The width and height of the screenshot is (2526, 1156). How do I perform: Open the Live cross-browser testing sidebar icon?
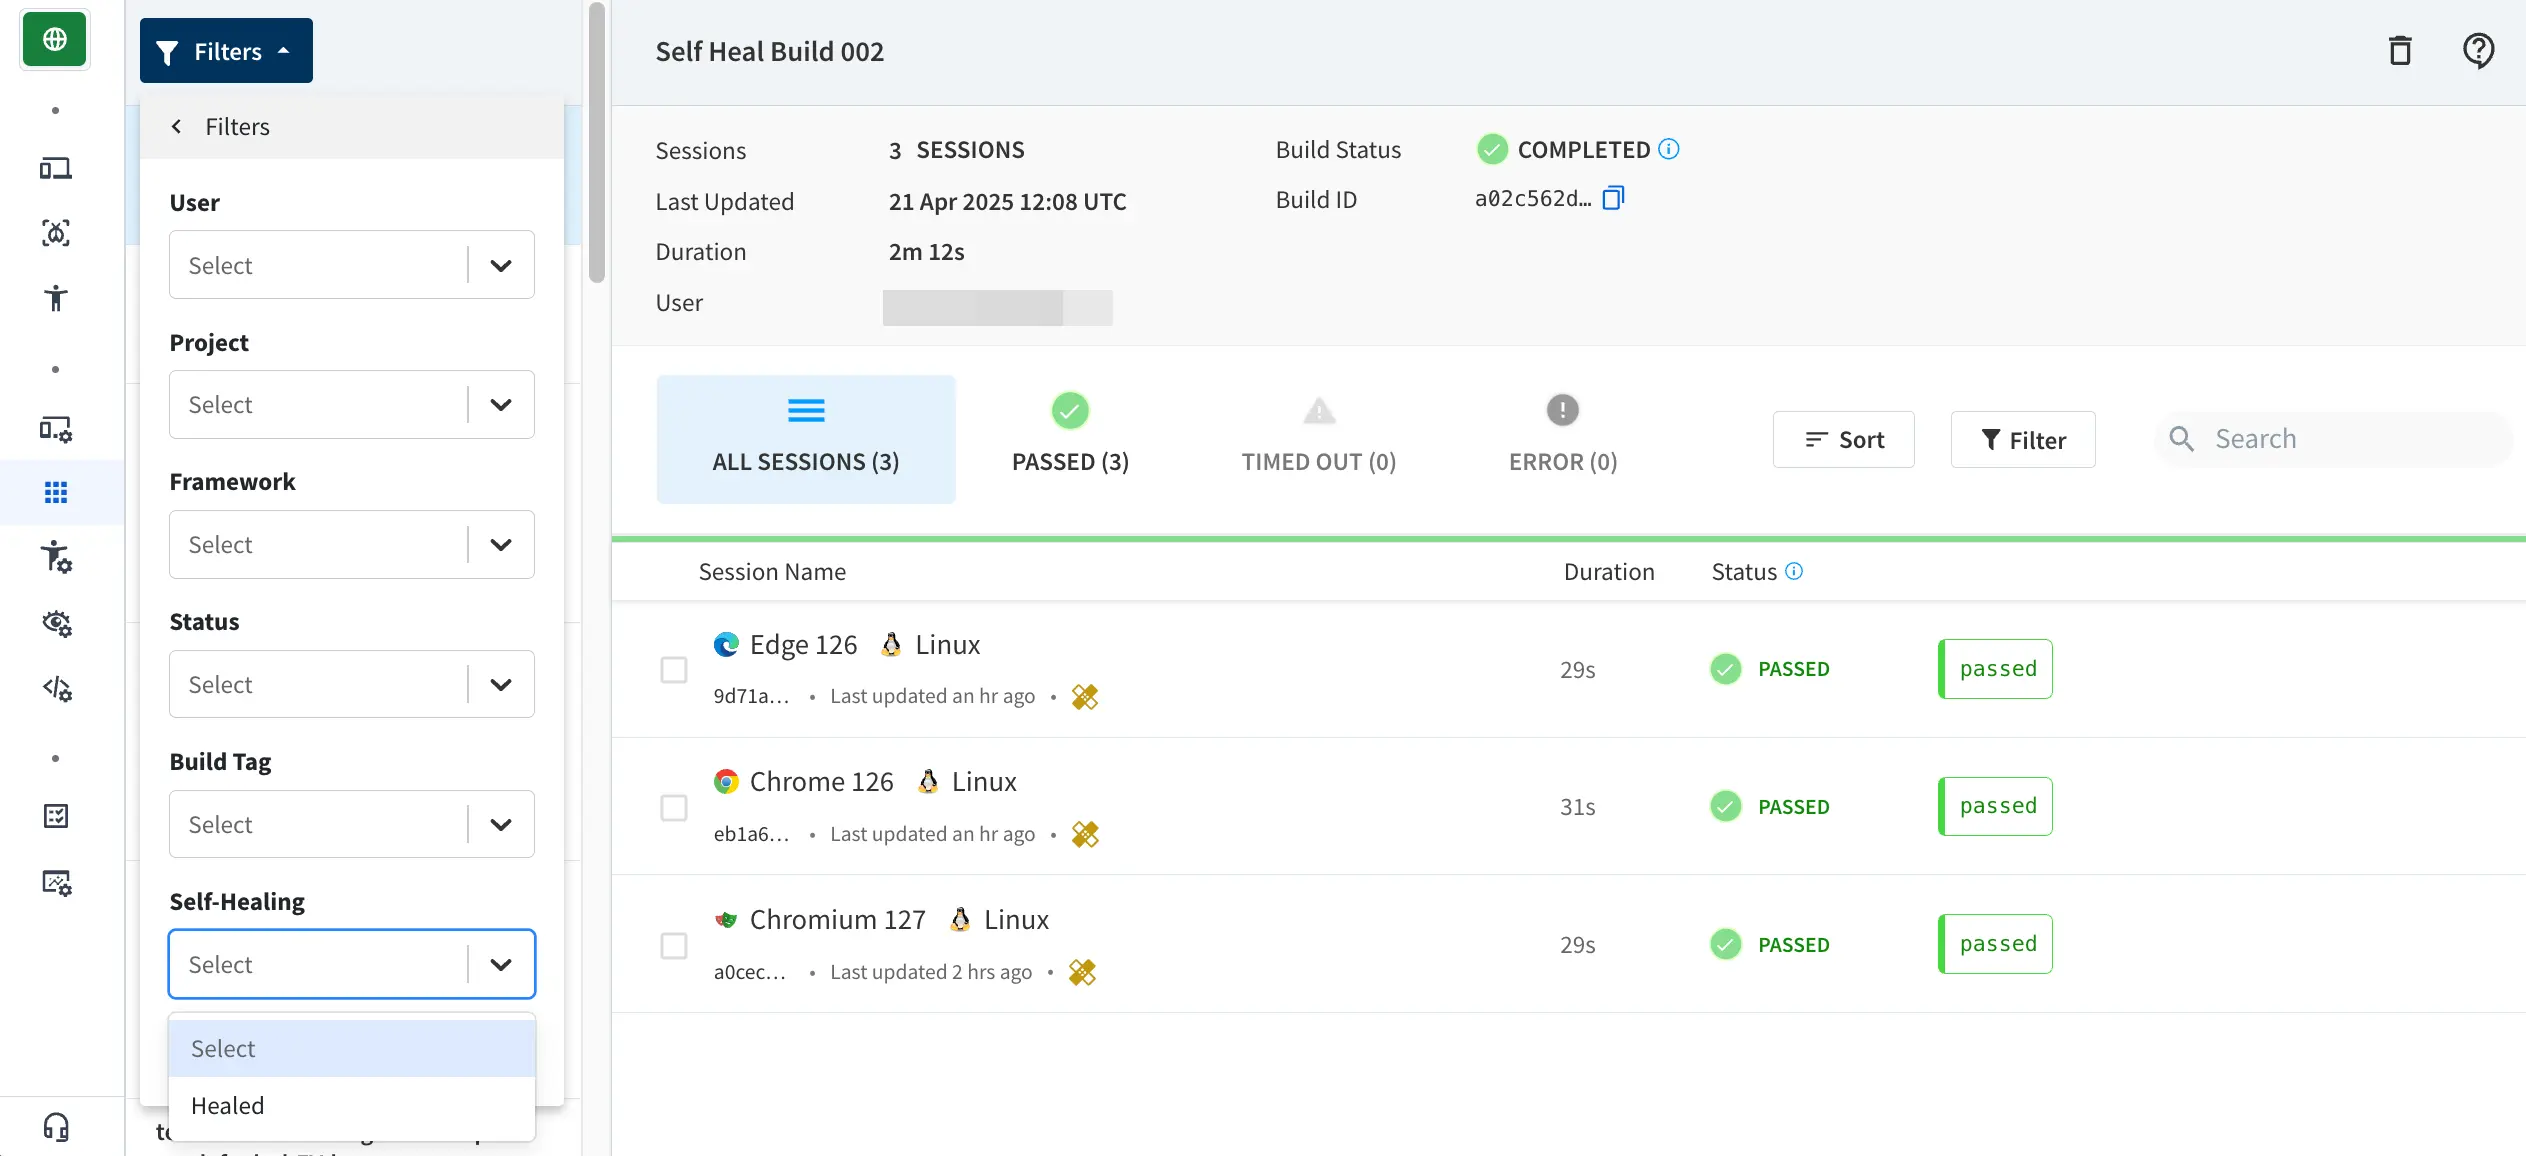click(55, 168)
